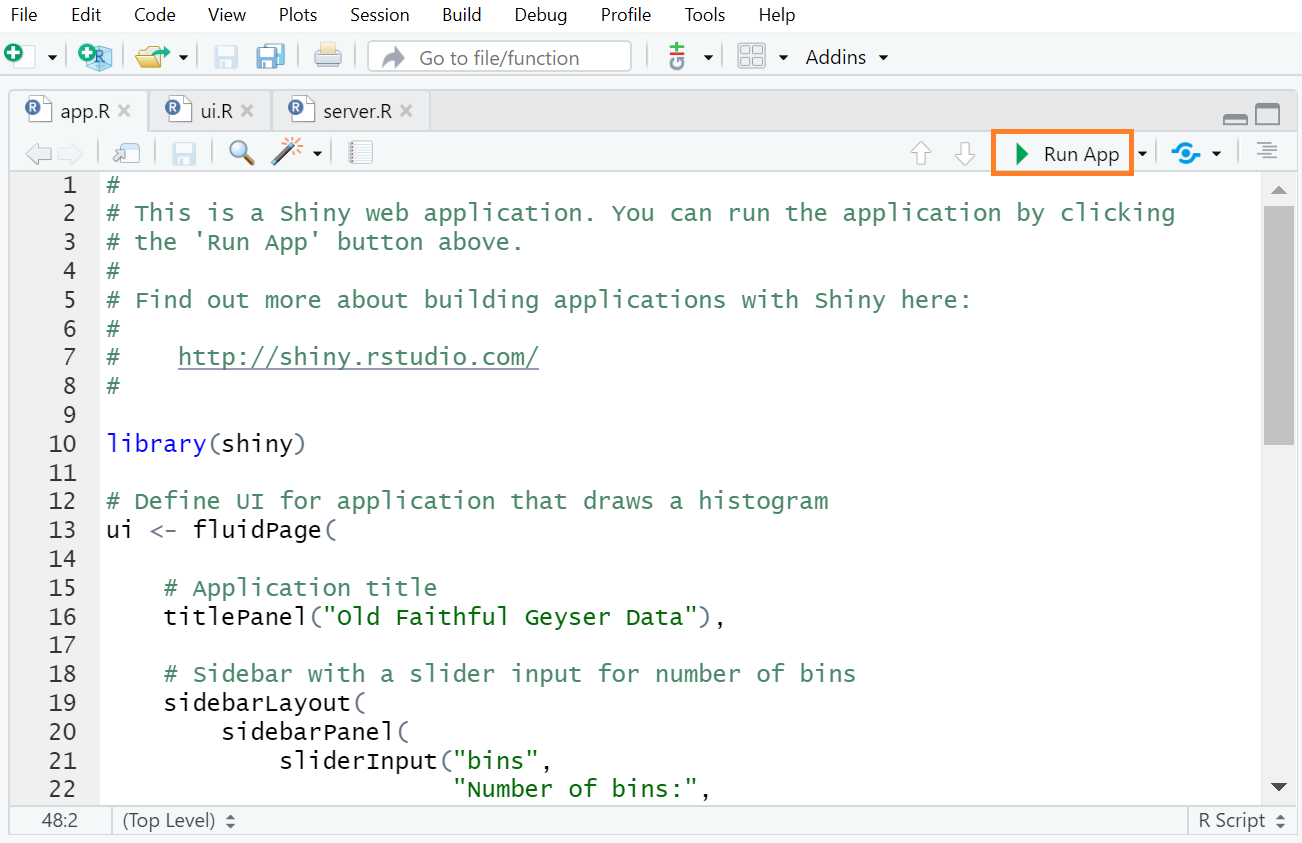Open the shiny.rstudio.com link in code

point(358,357)
